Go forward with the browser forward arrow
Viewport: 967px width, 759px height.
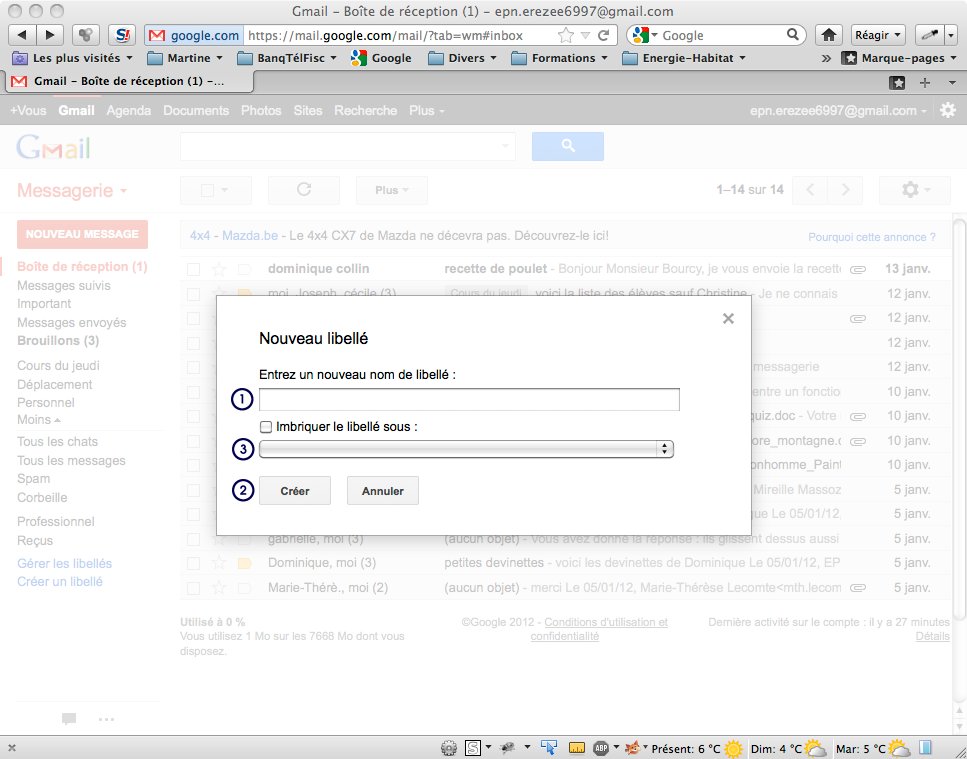[51, 35]
